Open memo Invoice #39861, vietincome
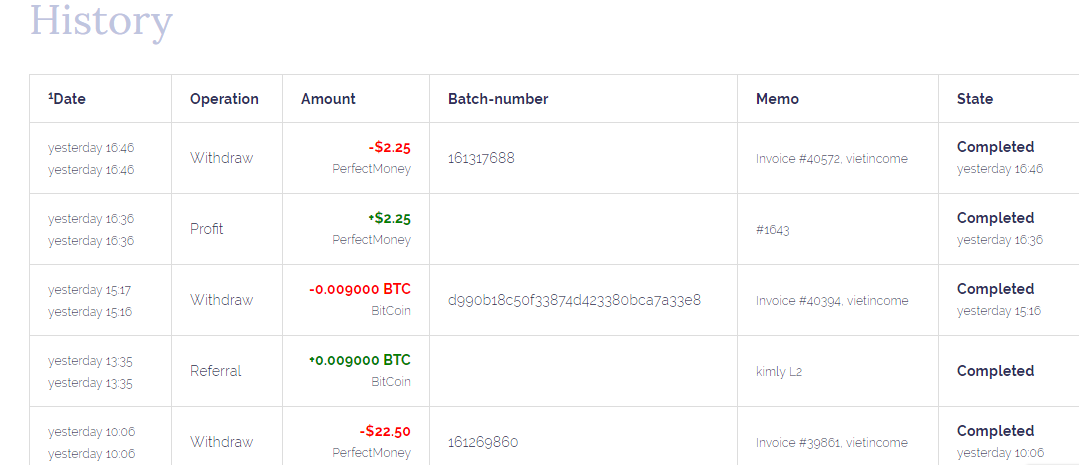This screenshot has height=465, width=1079. click(x=832, y=443)
